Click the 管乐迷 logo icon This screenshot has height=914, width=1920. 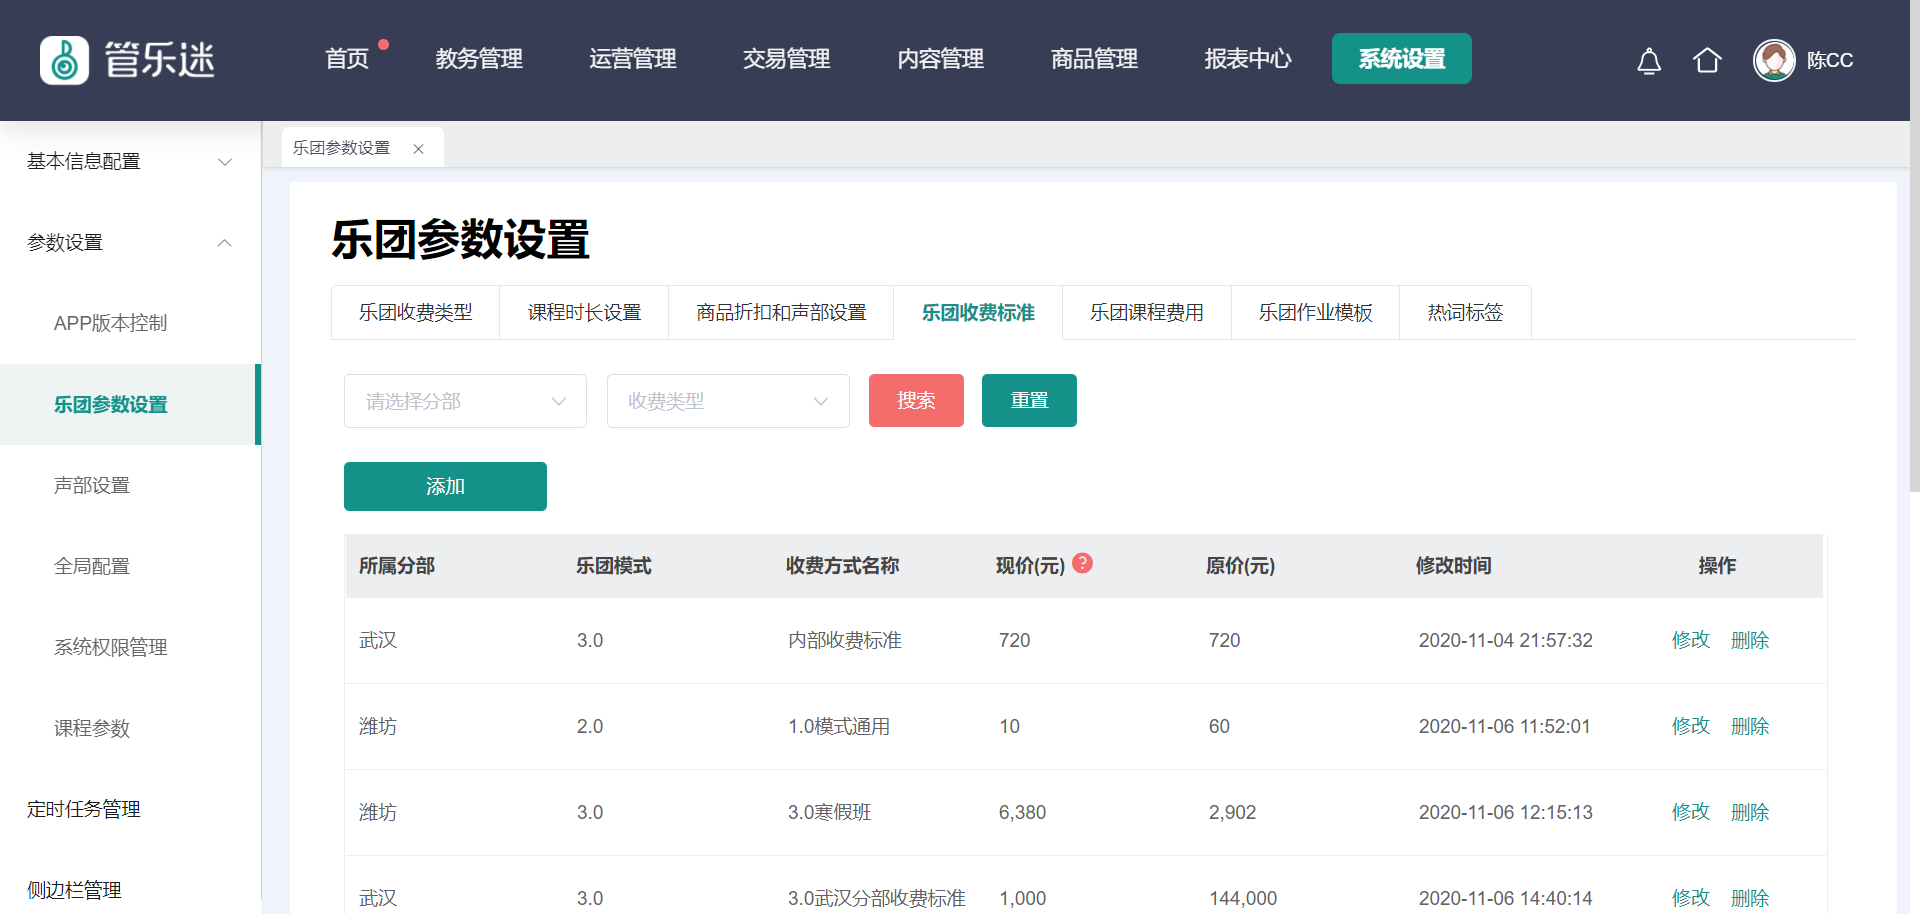(x=65, y=60)
